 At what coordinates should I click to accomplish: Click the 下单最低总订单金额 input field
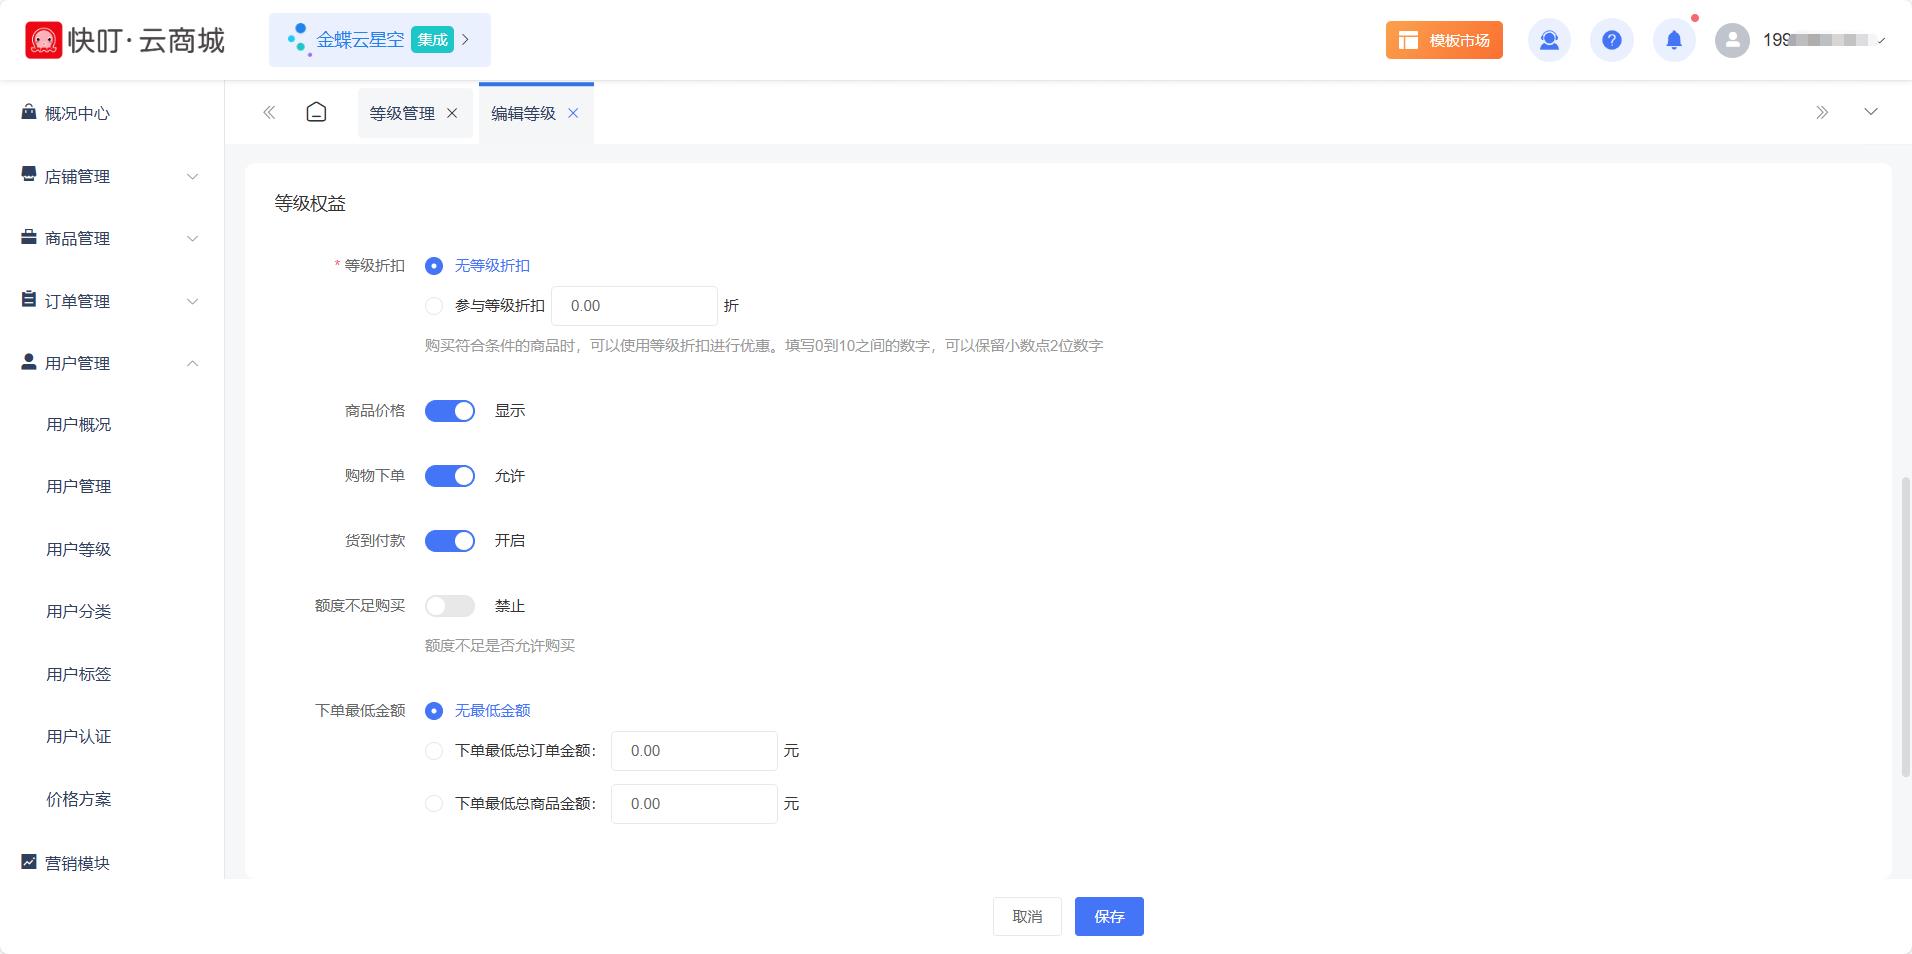(694, 750)
